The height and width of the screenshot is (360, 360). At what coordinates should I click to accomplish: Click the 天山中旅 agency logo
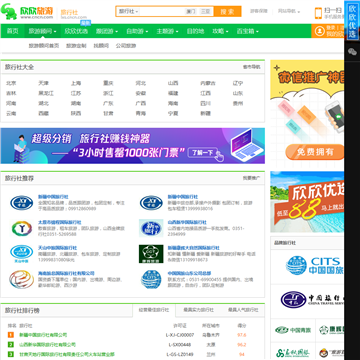[x=22, y=254]
